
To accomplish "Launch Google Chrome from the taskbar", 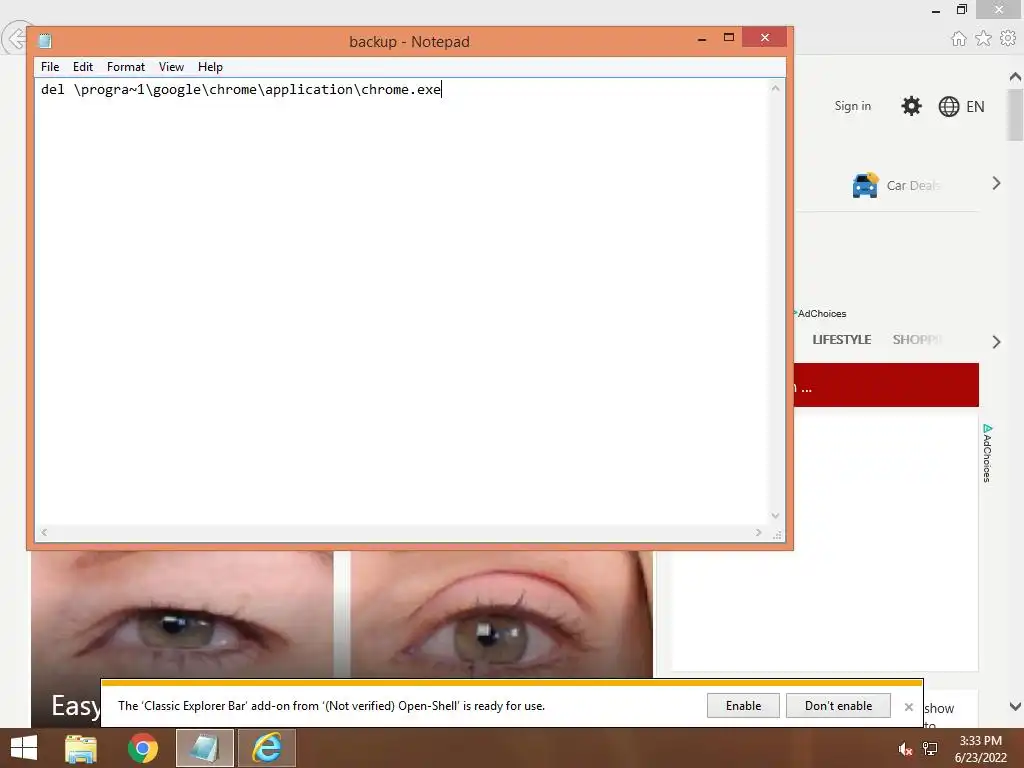I will [x=143, y=748].
